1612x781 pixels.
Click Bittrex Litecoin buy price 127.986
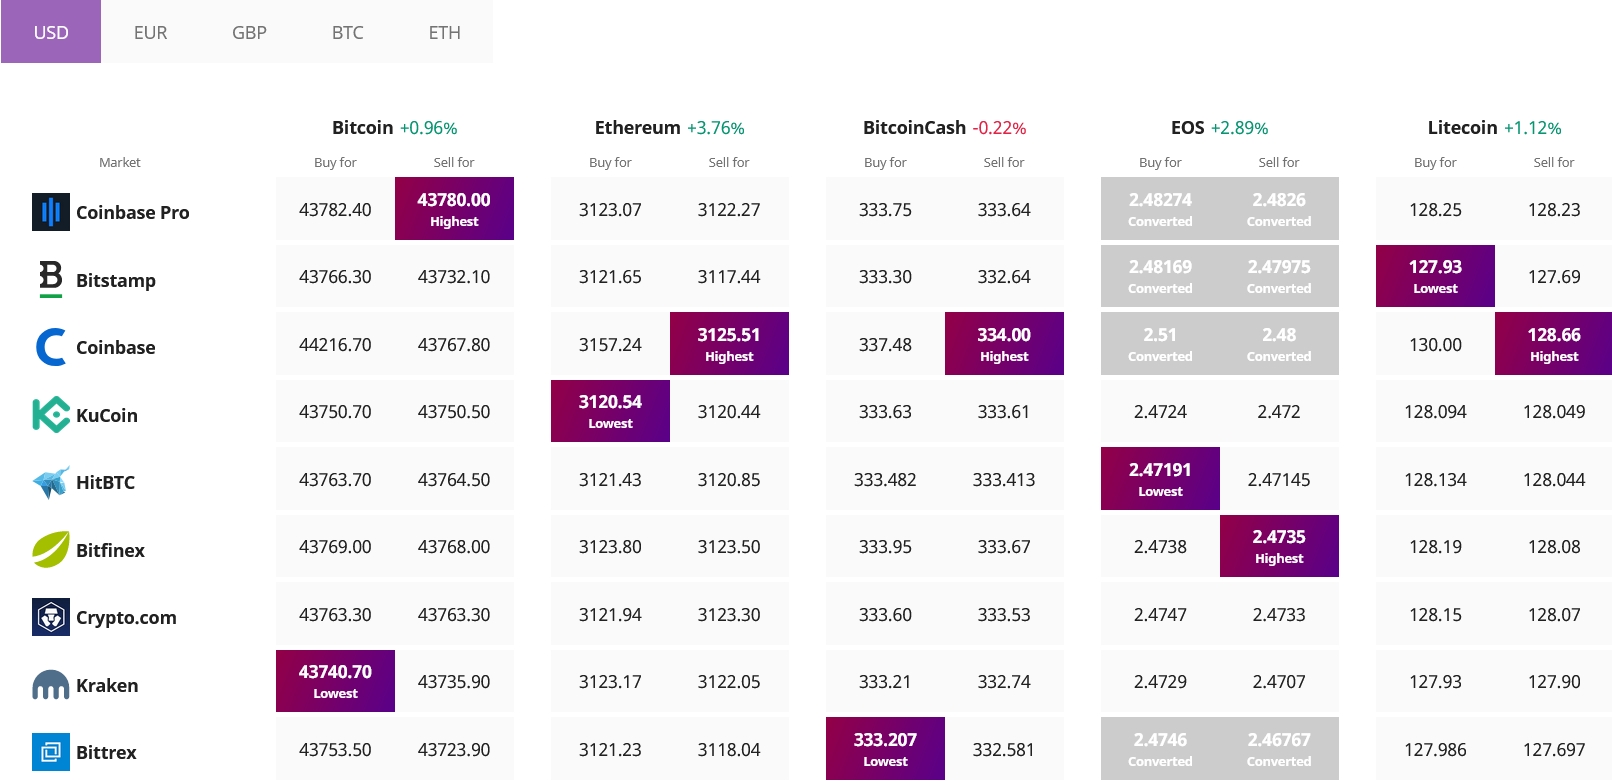tap(1435, 750)
